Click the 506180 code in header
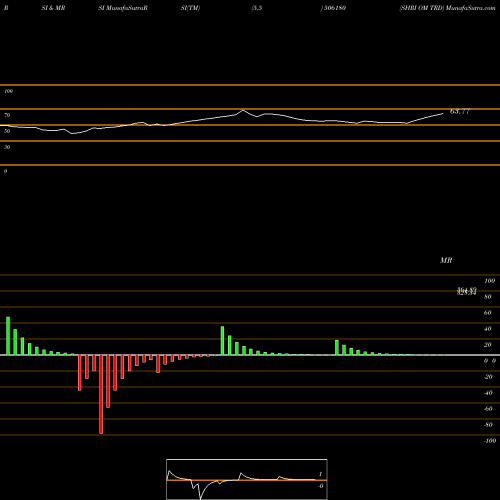 click(x=335, y=8)
